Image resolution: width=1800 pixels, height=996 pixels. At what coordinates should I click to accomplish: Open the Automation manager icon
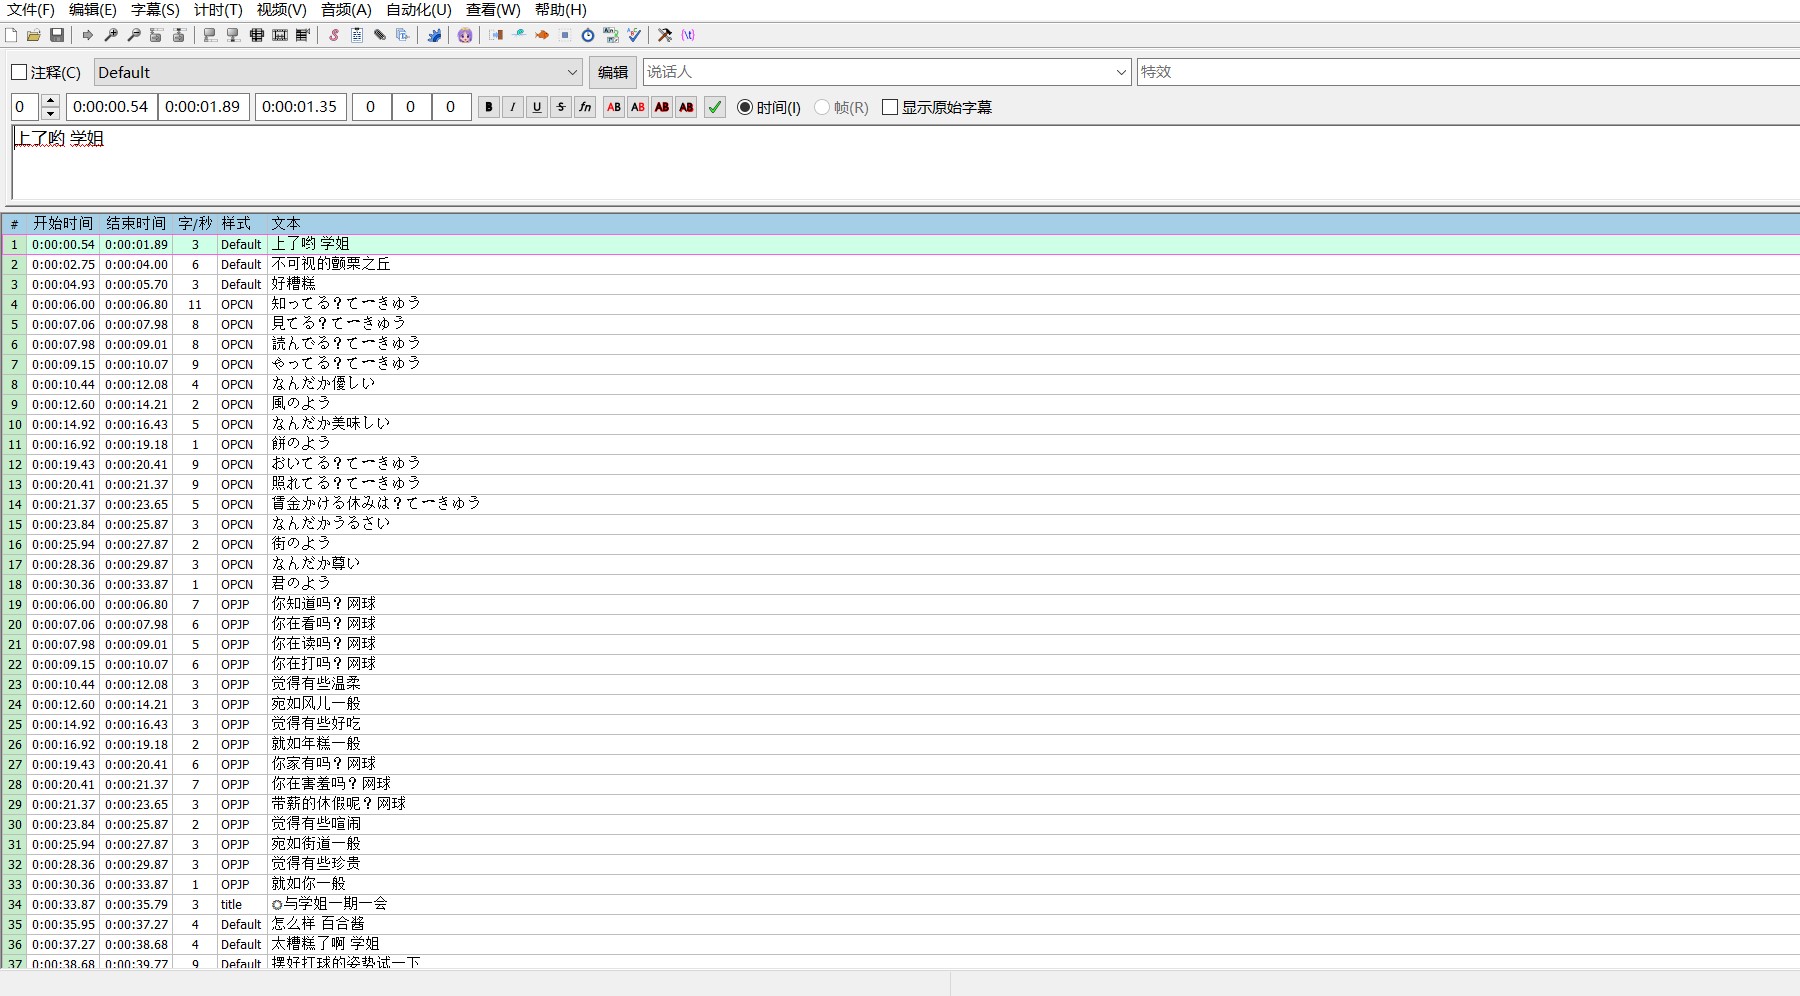(434, 35)
